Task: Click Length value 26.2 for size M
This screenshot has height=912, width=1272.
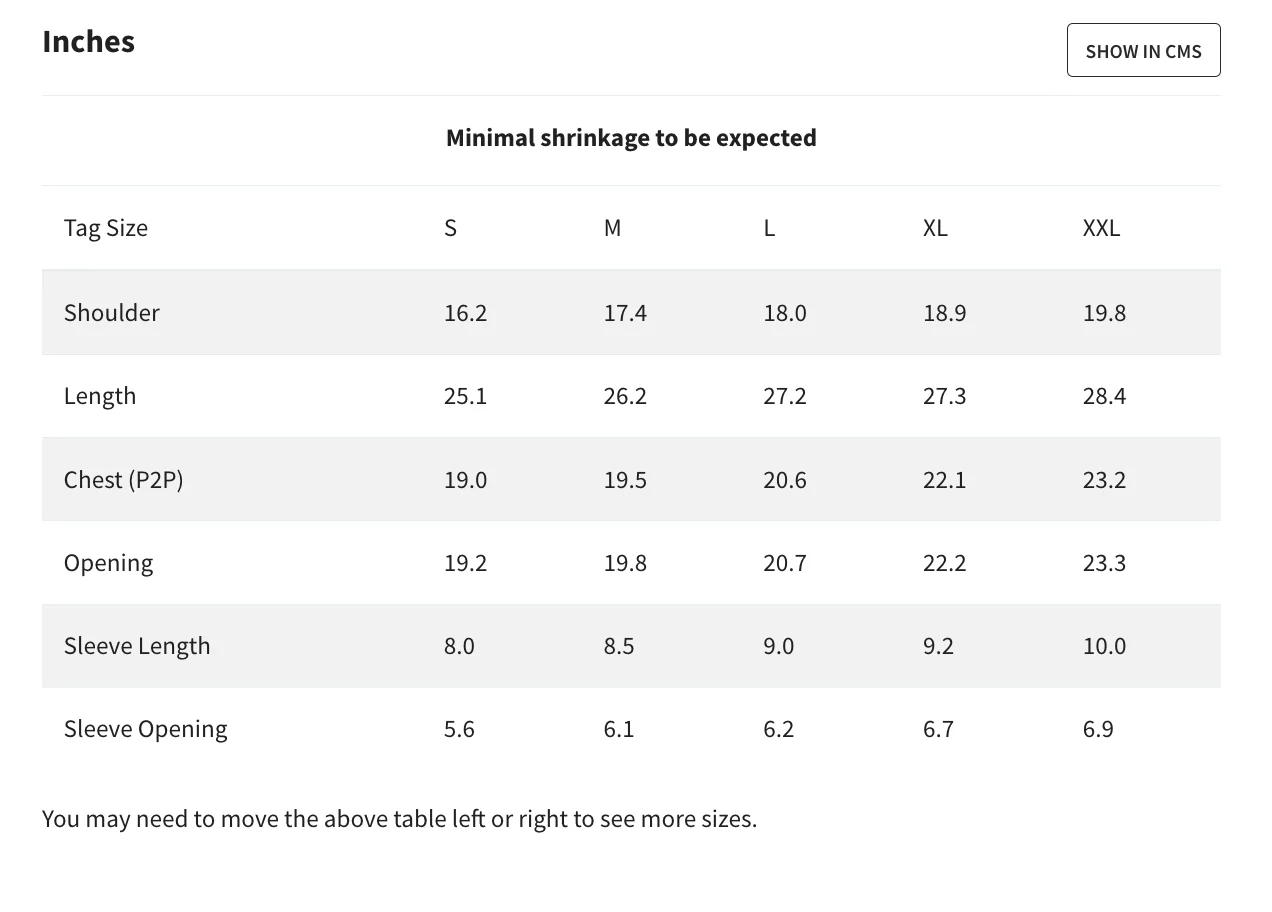Action: 625,396
